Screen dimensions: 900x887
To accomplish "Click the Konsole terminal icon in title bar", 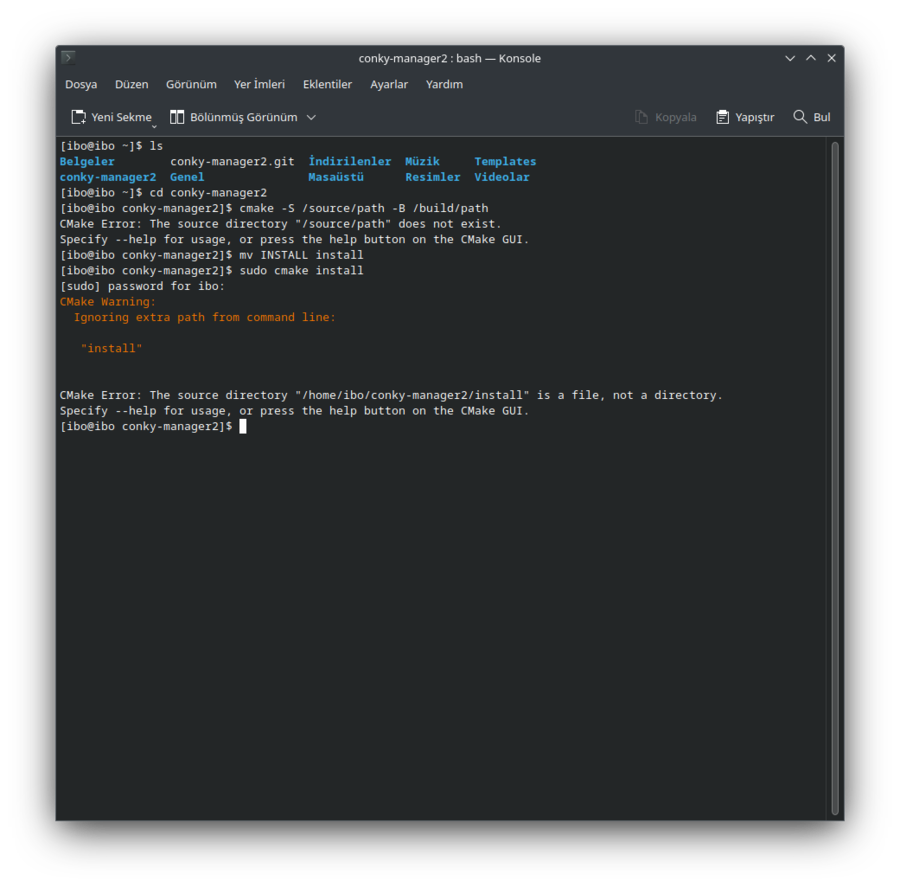I will point(68,58).
